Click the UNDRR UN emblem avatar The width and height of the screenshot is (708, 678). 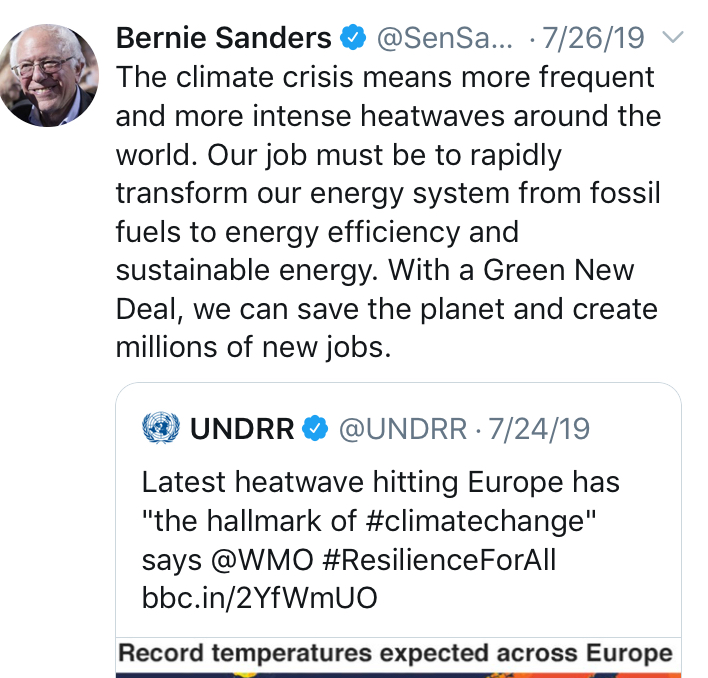point(161,427)
